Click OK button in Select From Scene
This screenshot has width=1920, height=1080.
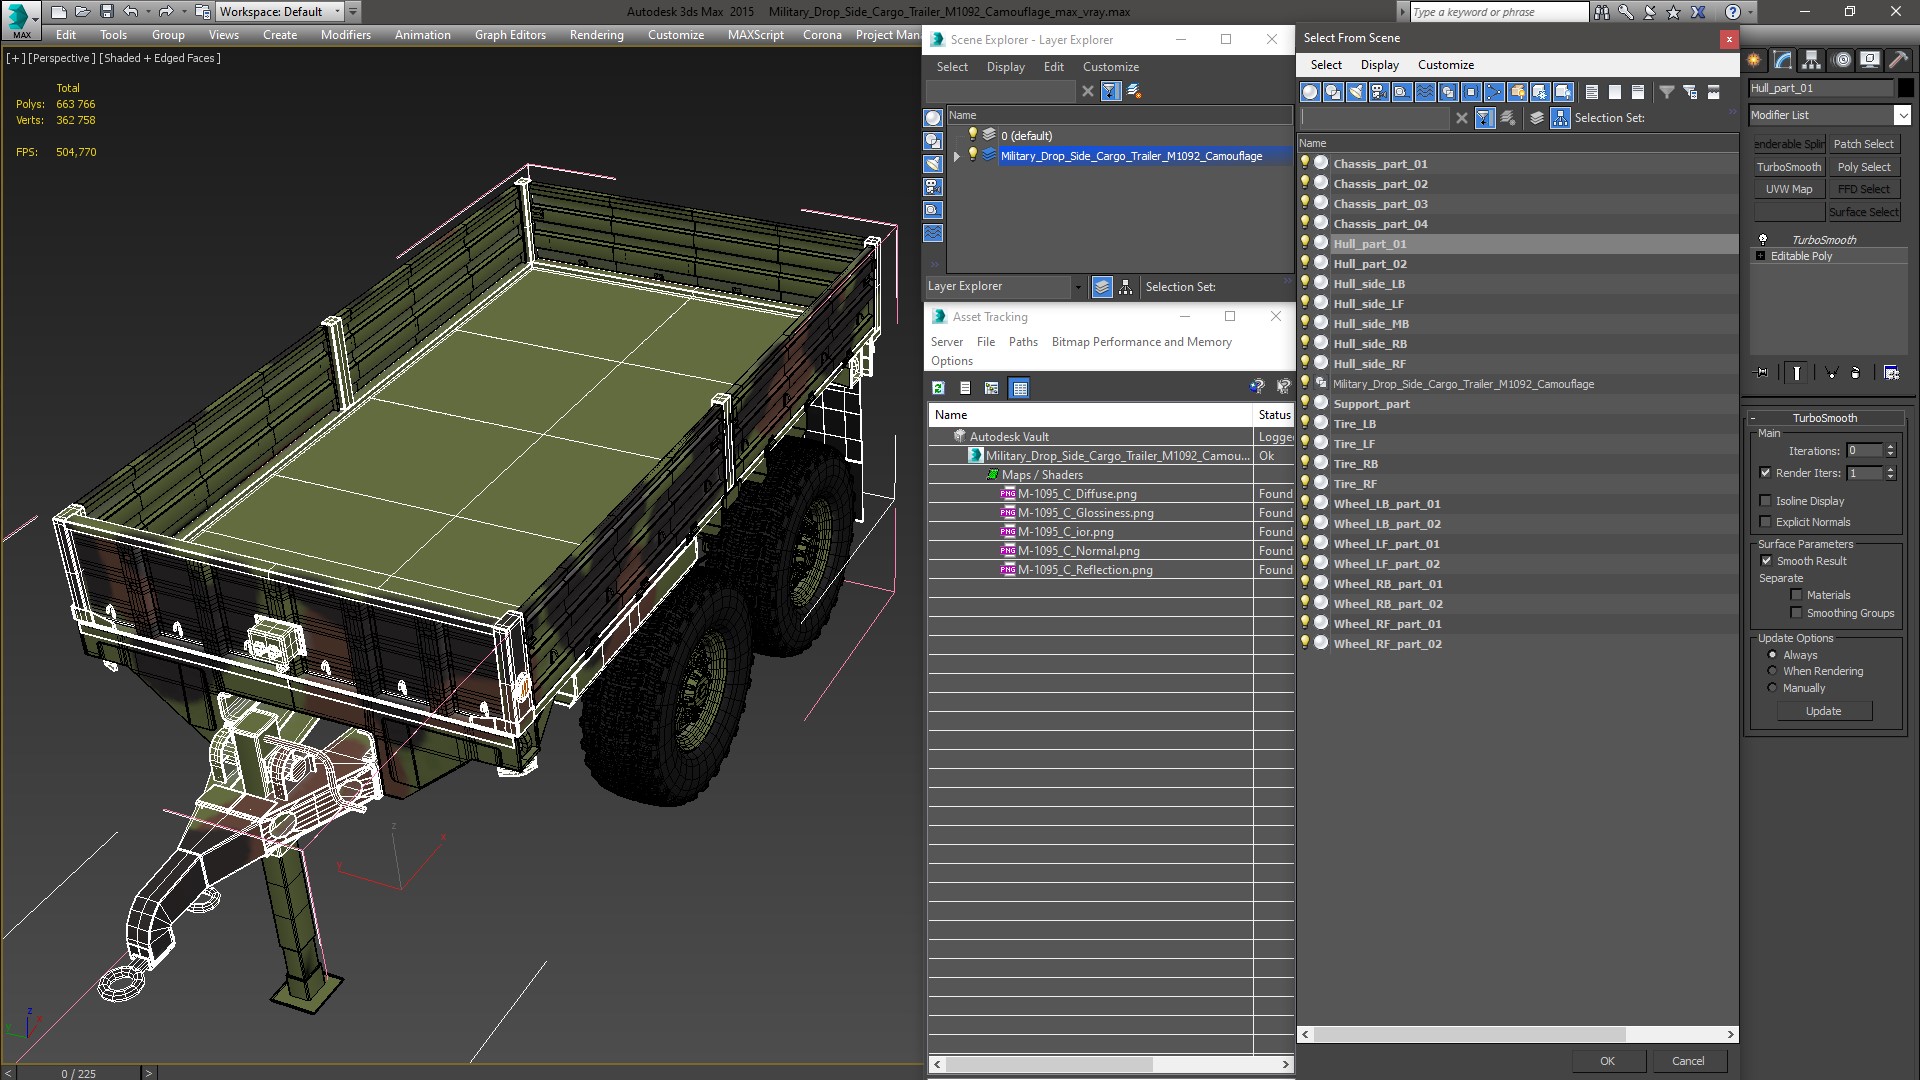(1607, 1061)
